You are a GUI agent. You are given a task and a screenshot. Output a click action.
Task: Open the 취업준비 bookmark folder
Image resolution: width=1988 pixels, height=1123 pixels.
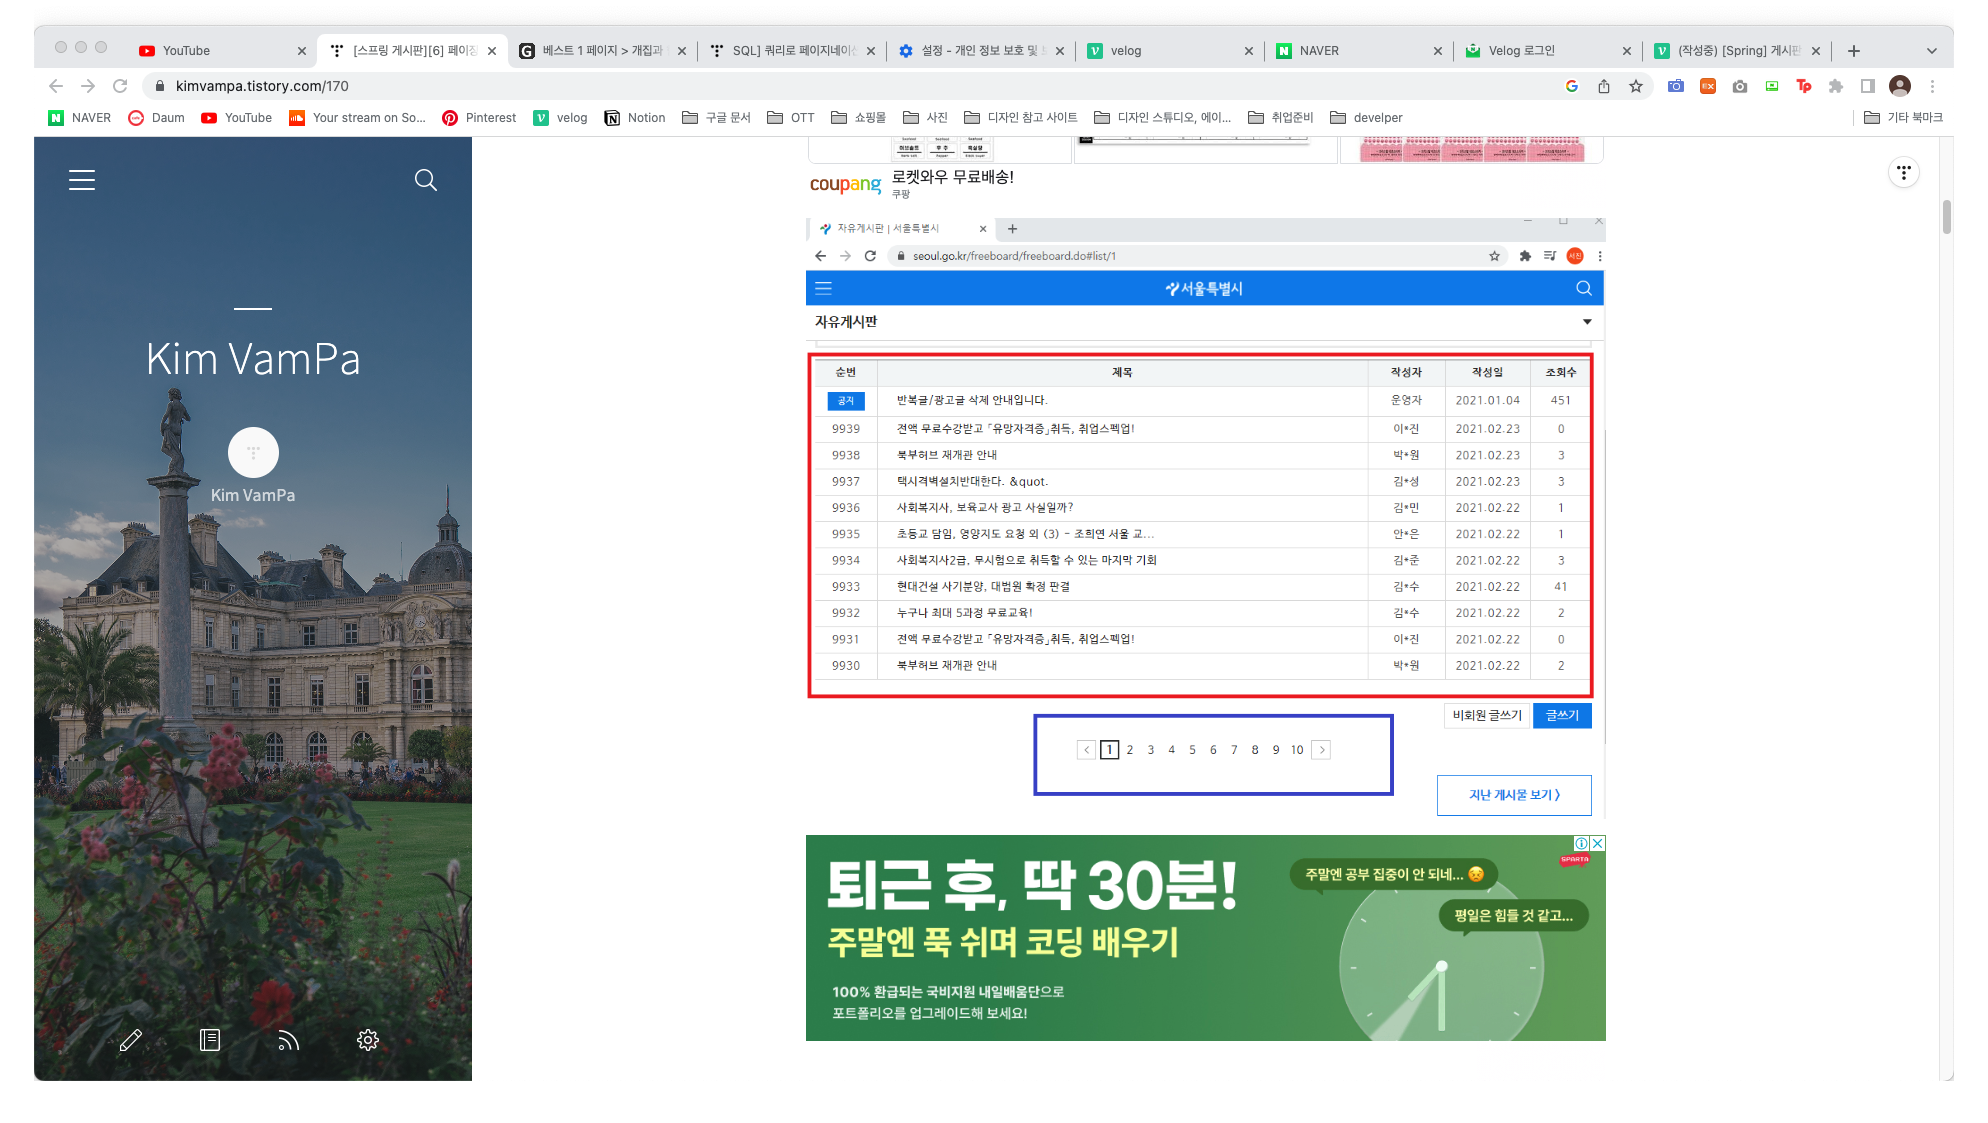click(1281, 118)
